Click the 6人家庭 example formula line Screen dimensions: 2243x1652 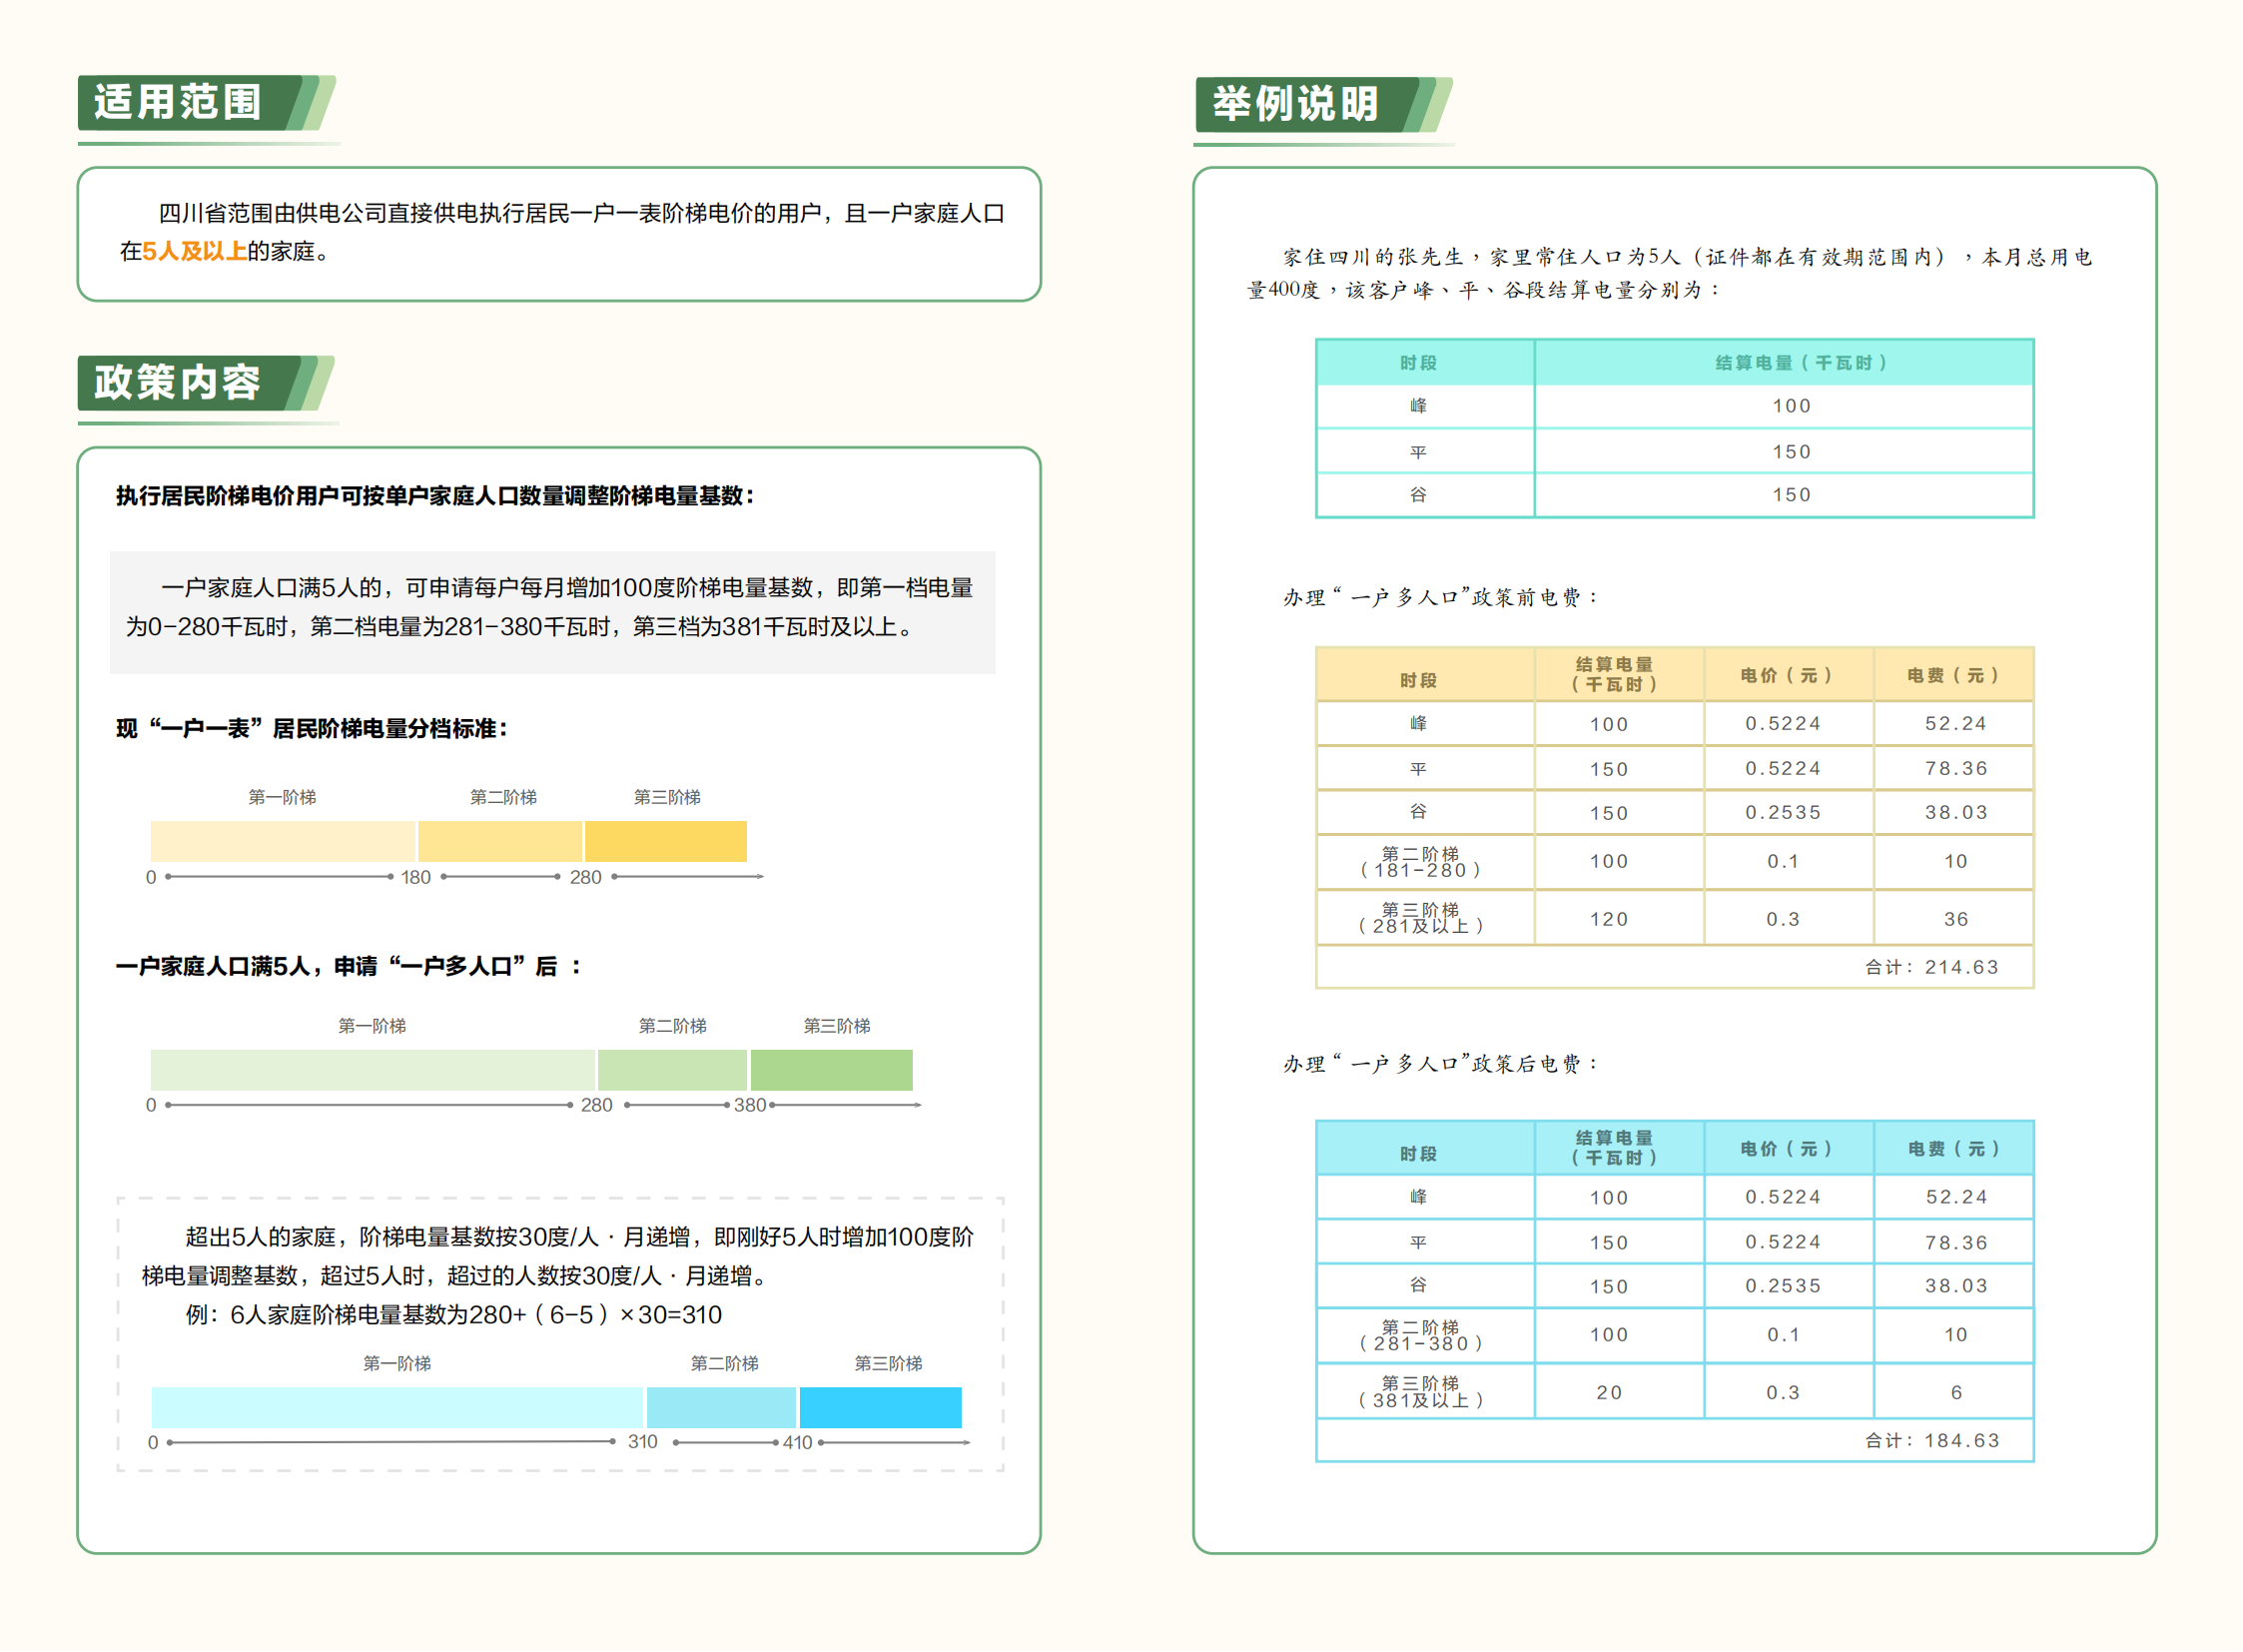pyautogui.click(x=453, y=1315)
